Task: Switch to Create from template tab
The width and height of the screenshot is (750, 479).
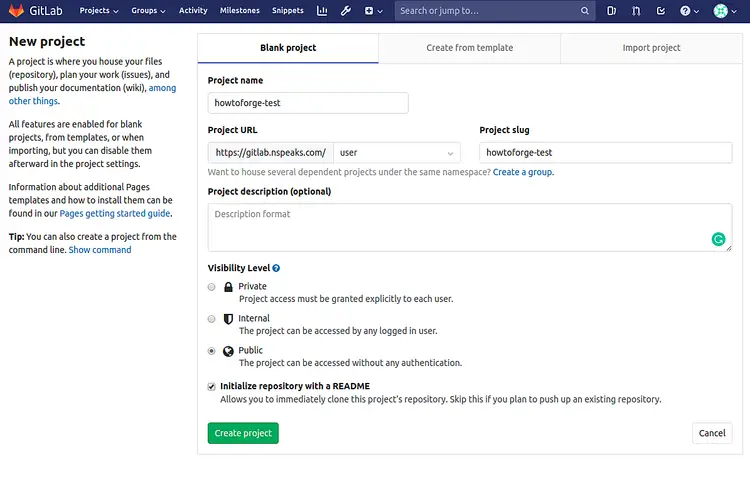Action: (x=469, y=48)
